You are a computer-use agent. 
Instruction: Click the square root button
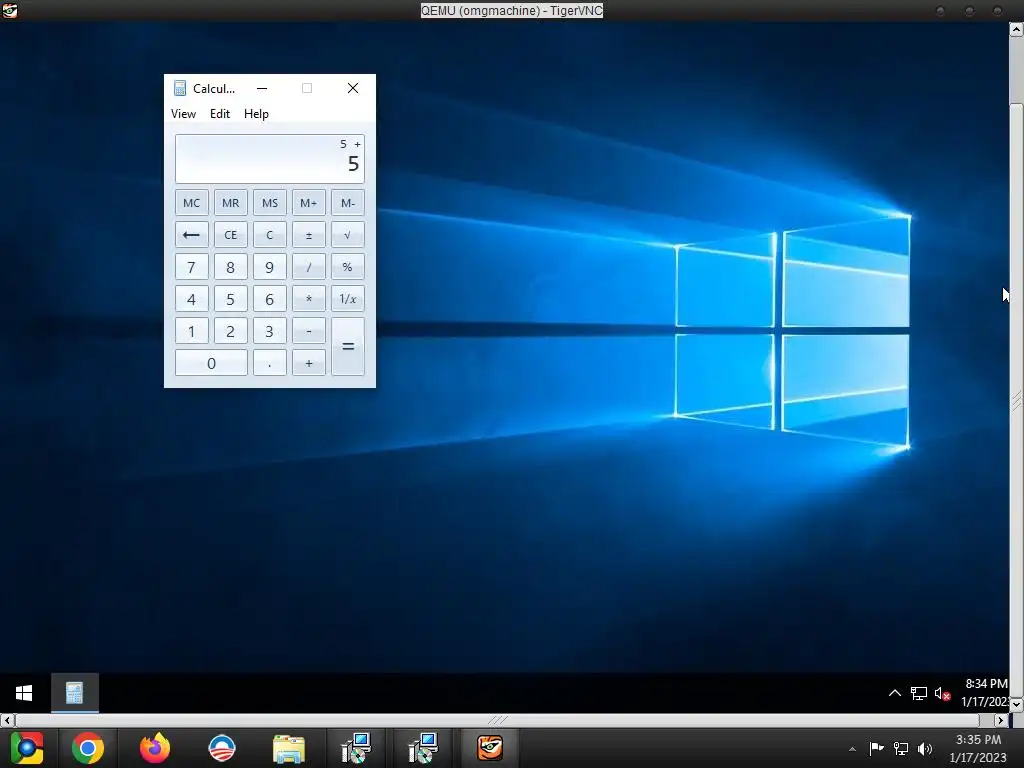pos(347,234)
